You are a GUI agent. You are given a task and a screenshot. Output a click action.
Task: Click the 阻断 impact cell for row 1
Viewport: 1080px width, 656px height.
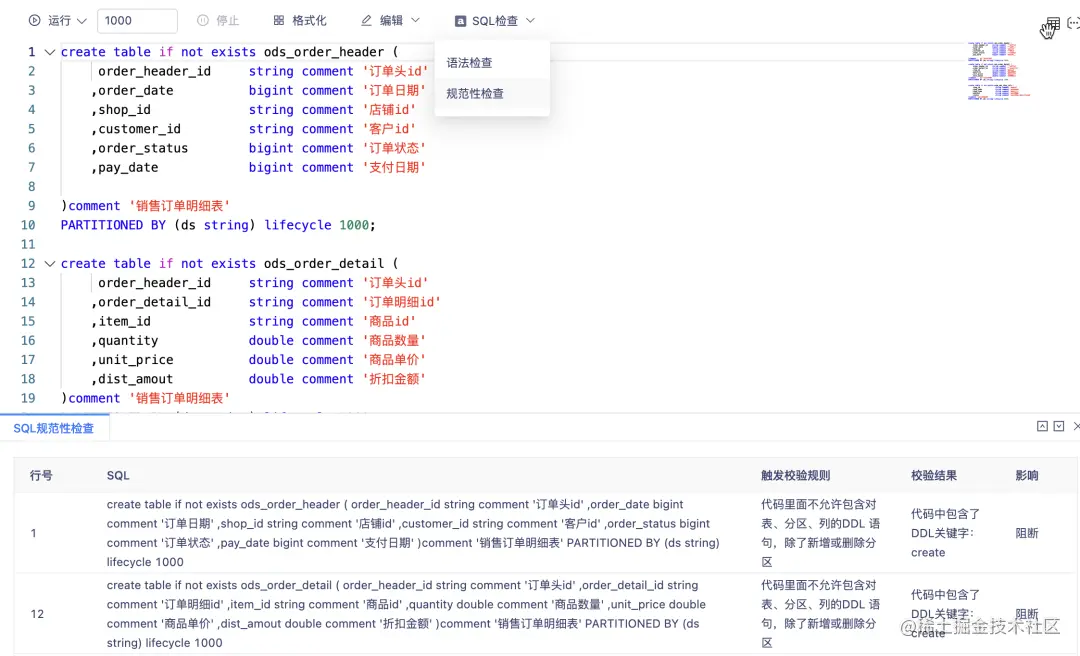tap(1027, 533)
